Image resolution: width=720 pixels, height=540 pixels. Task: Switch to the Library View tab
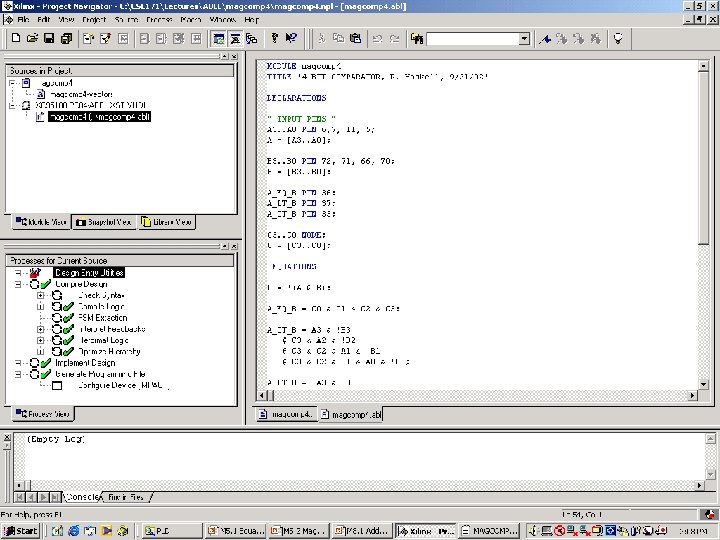[166, 222]
